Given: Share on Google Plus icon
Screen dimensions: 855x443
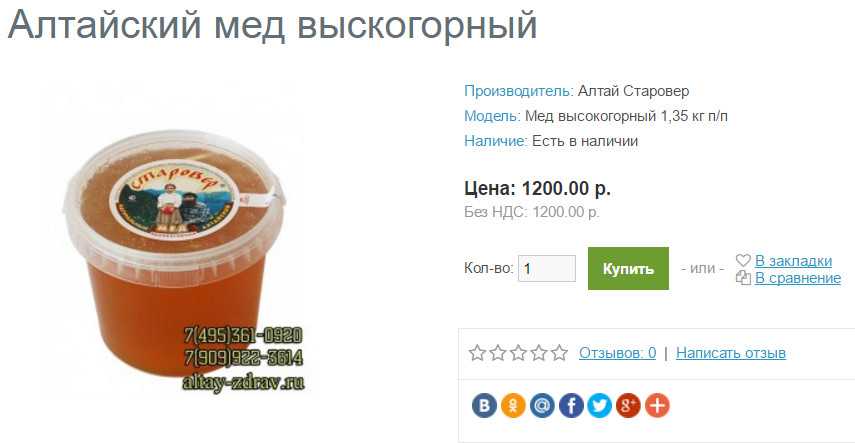Looking at the screenshot, I should click(628, 406).
